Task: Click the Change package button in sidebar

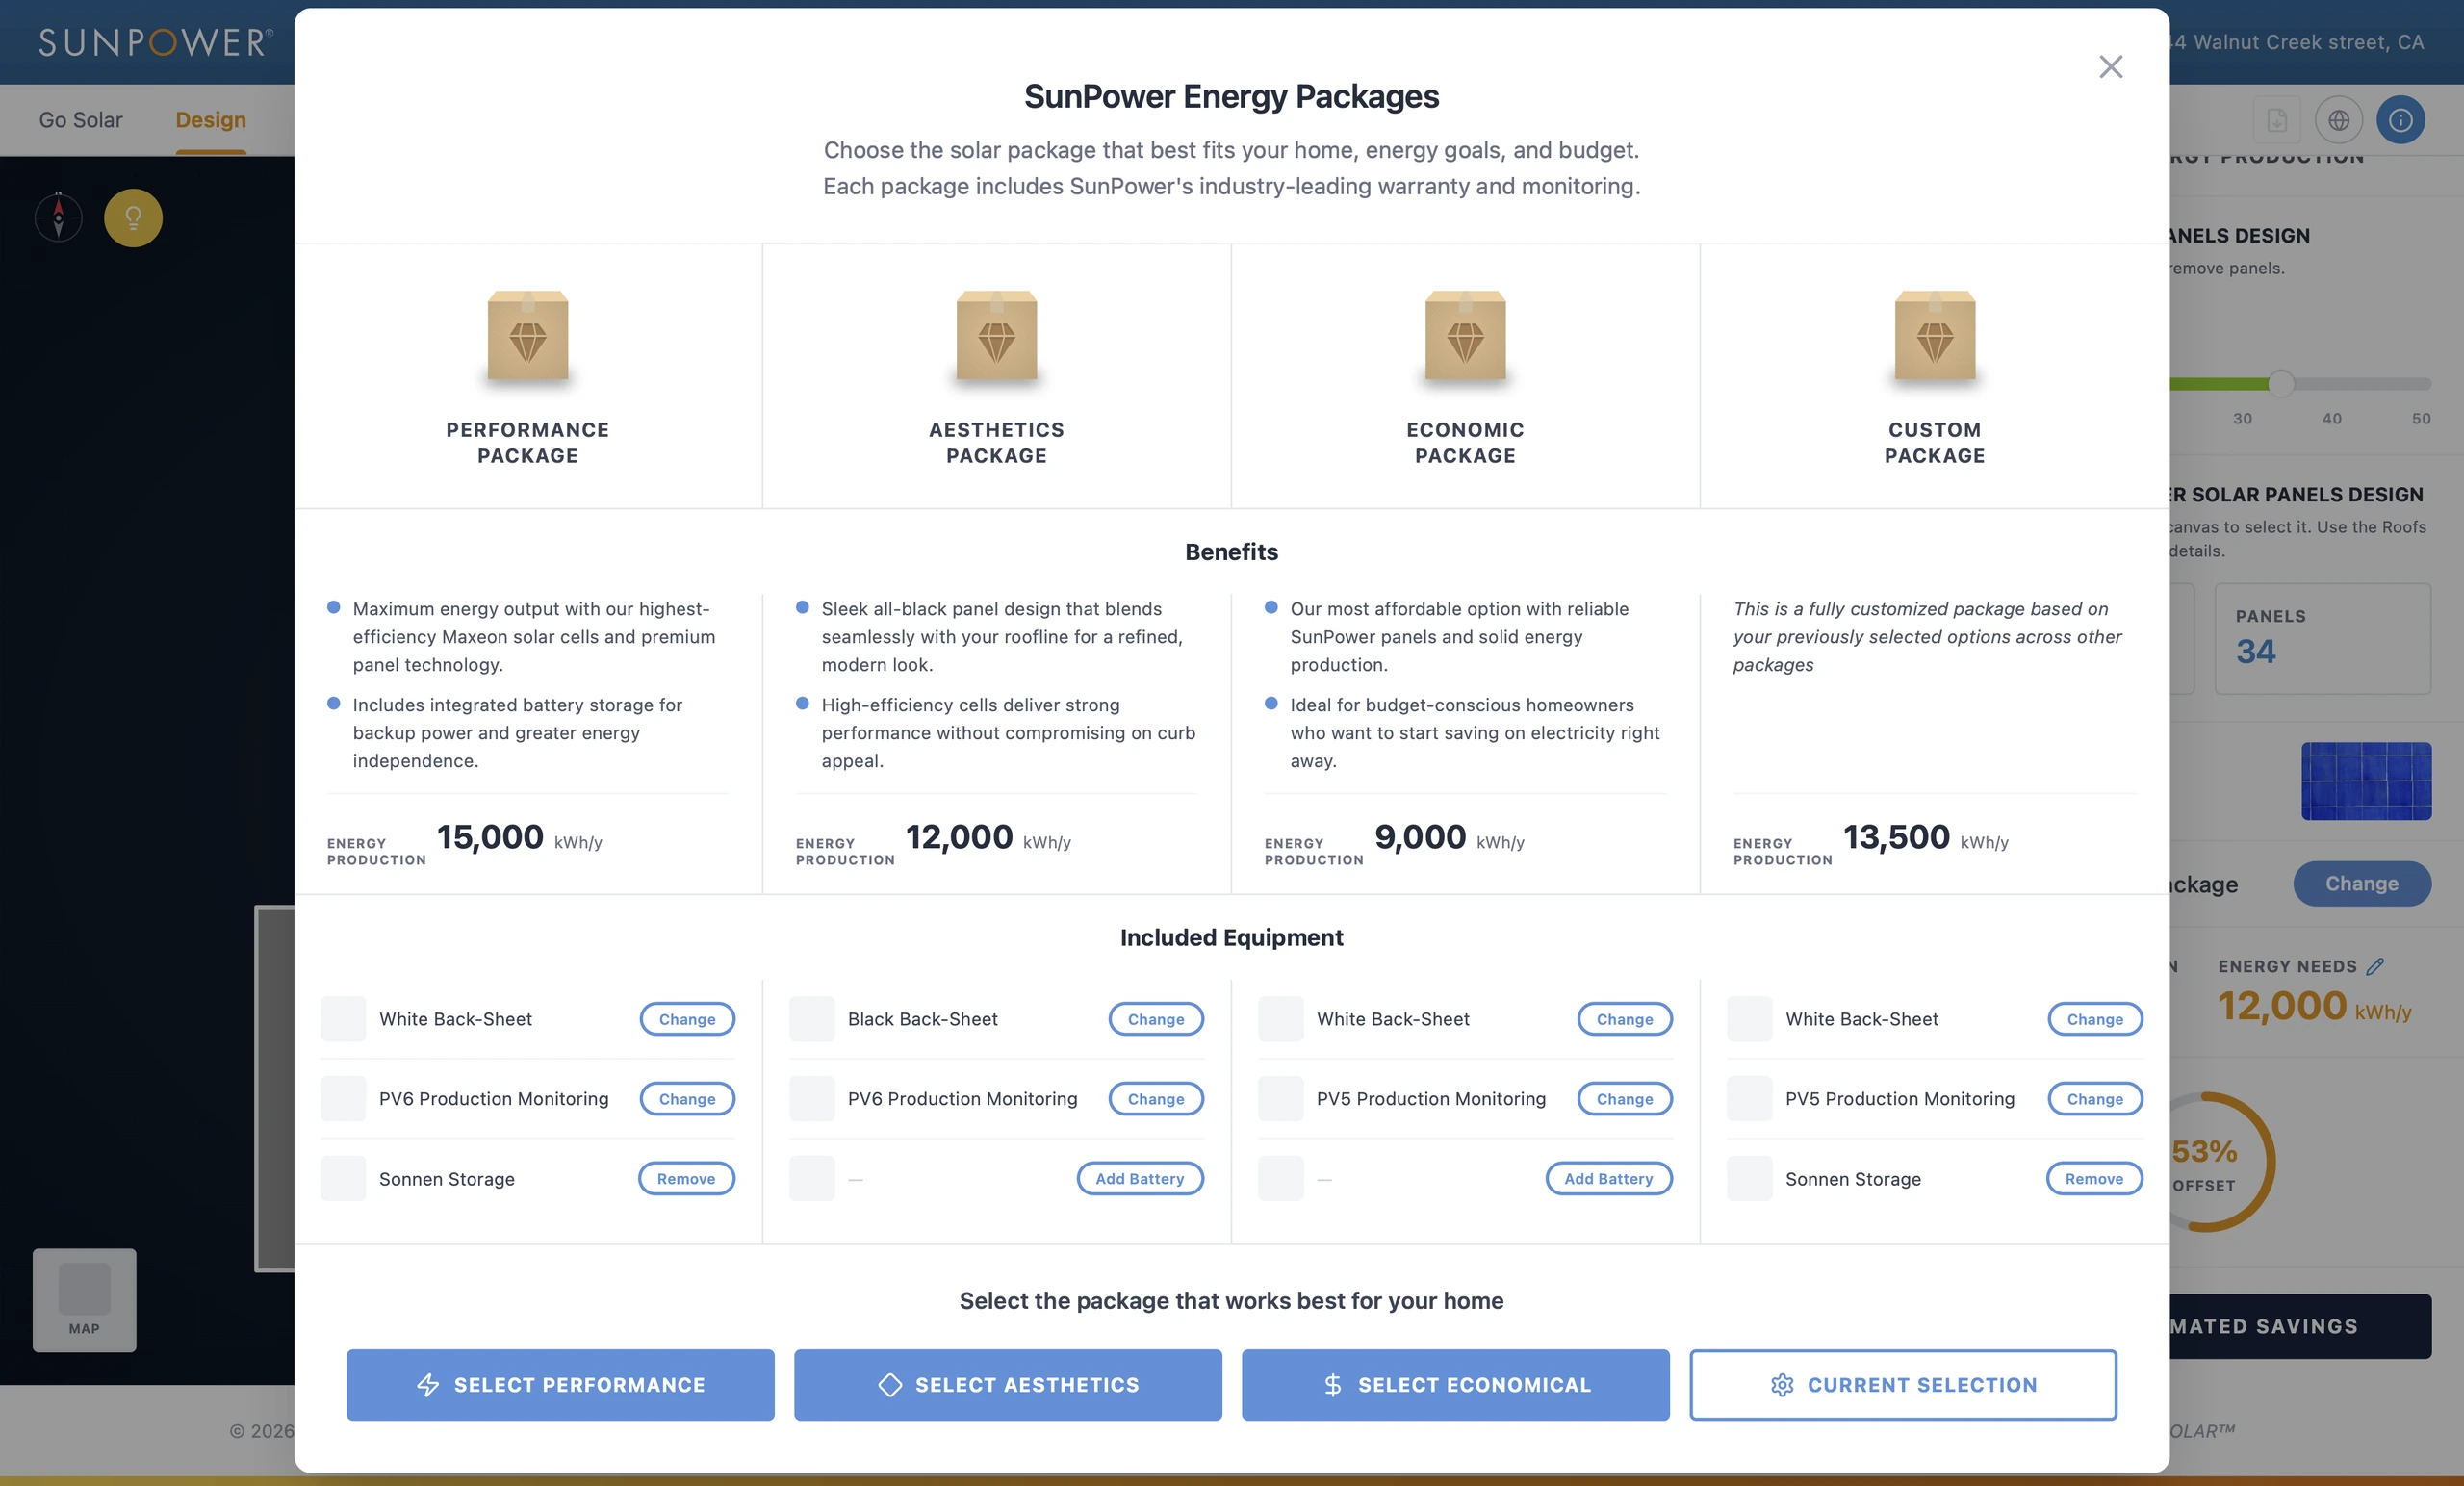Action: 2362,883
